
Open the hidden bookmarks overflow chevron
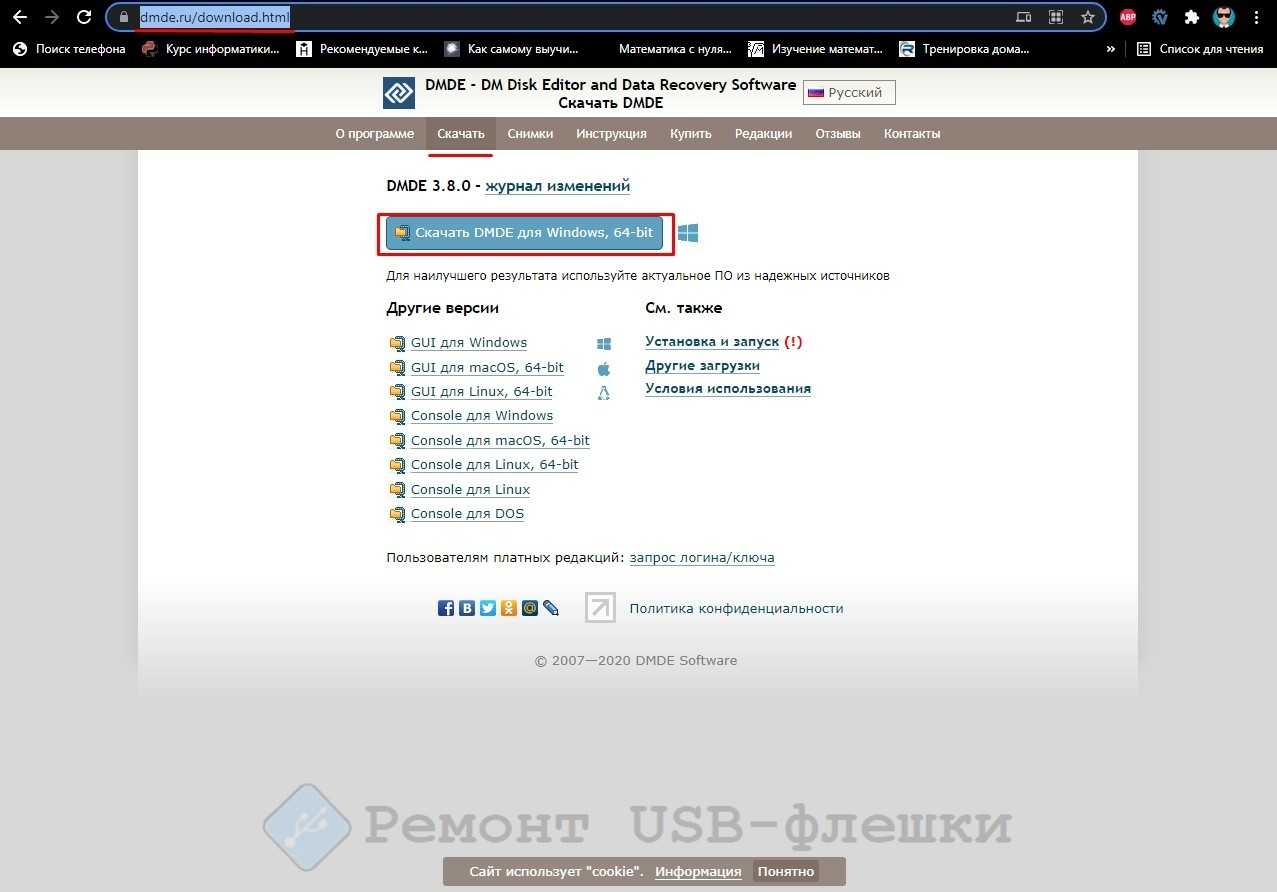coord(1110,48)
